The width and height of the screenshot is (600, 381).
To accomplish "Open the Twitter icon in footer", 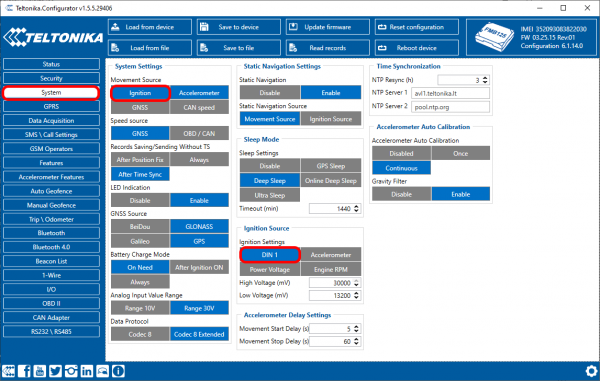I will click(x=55, y=371).
